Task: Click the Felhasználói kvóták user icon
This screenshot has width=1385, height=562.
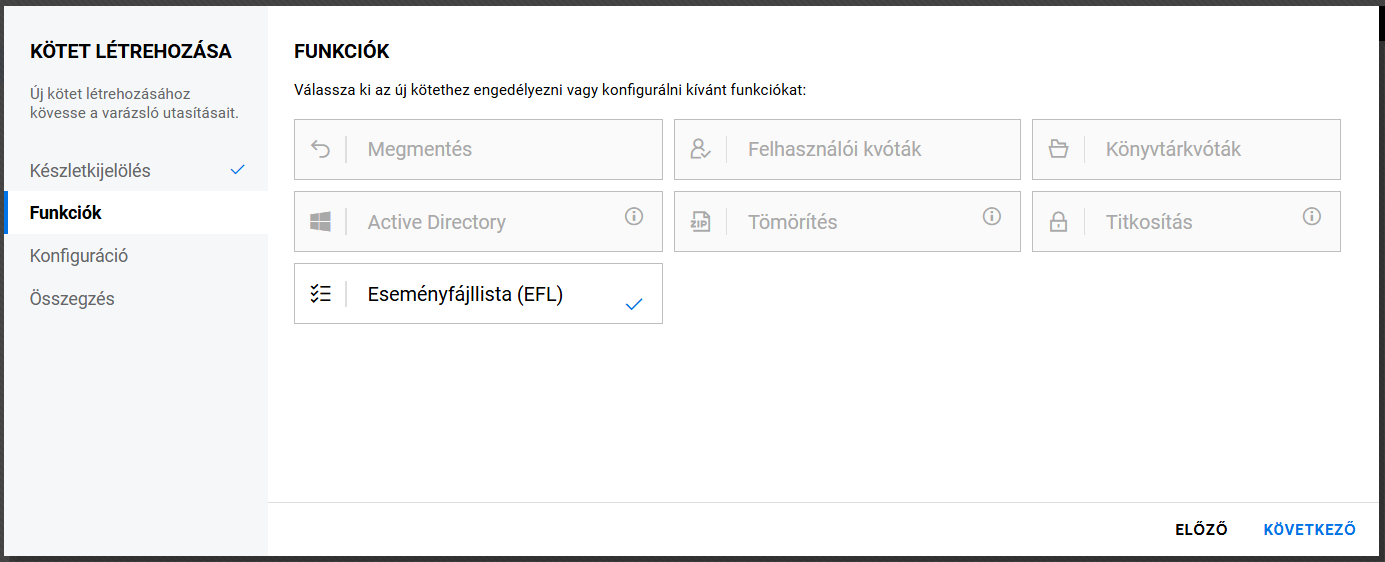Action: [x=700, y=149]
